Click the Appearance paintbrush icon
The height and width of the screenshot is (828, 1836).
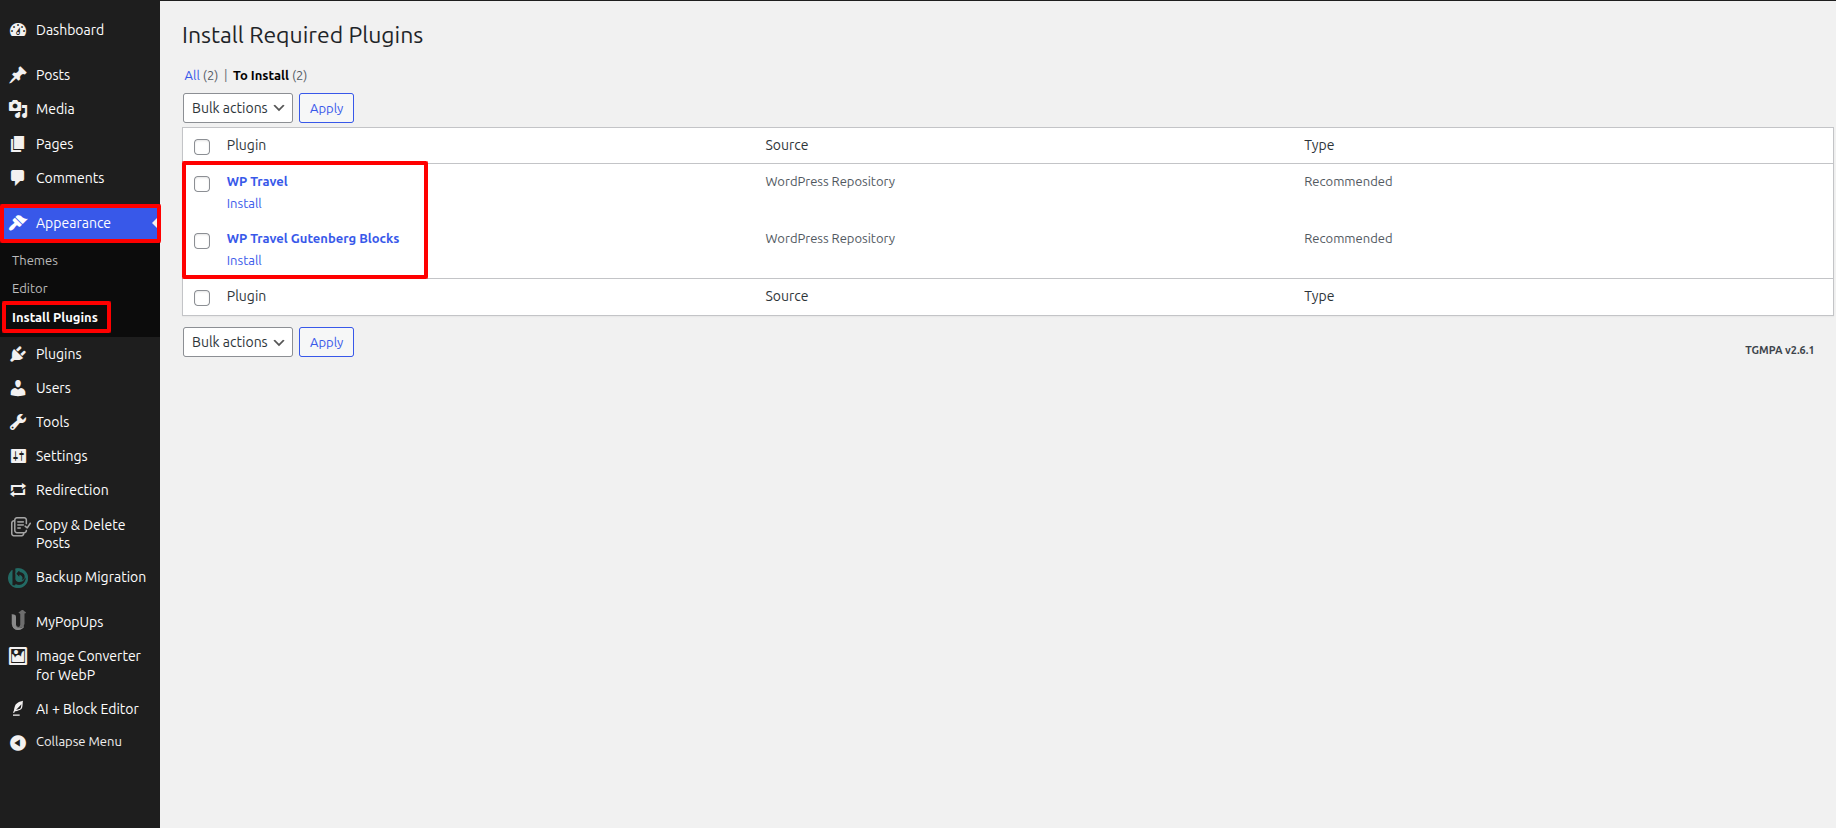coord(18,223)
